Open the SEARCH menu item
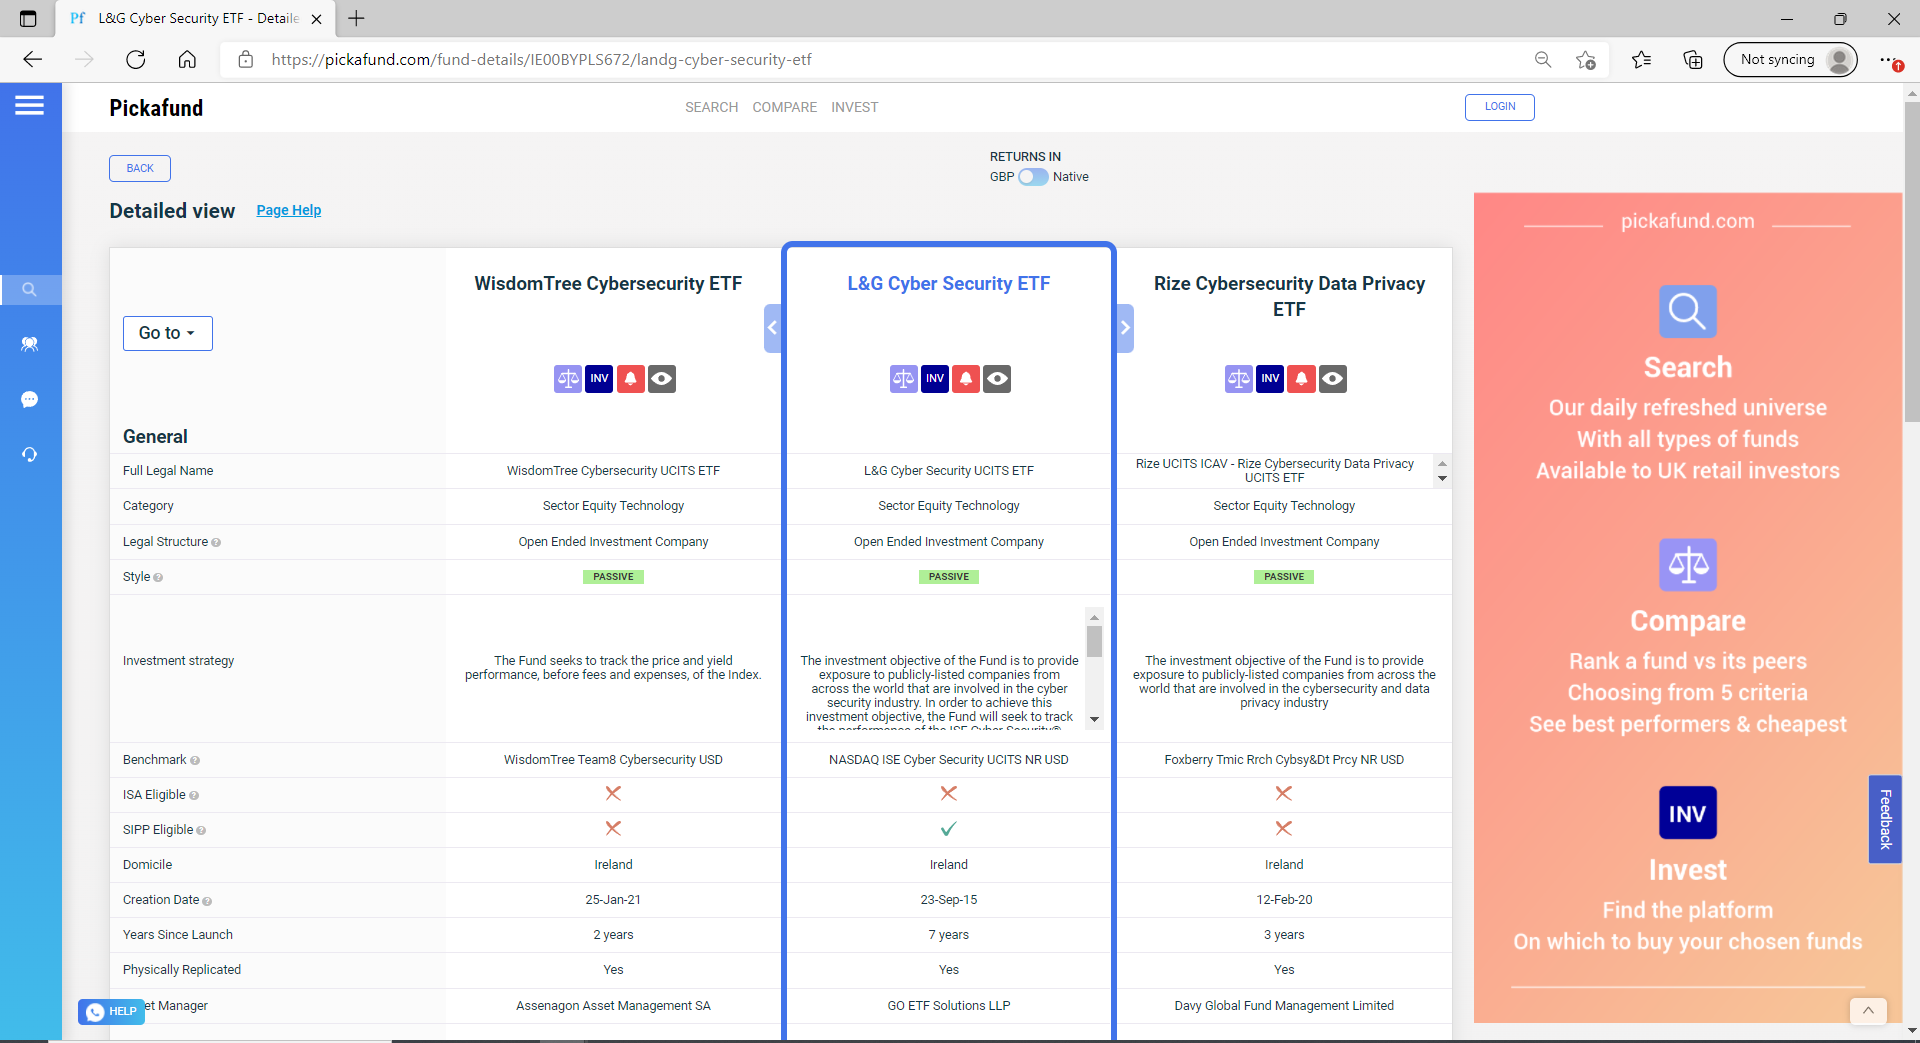Image resolution: width=1920 pixels, height=1043 pixels. point(711,107)
